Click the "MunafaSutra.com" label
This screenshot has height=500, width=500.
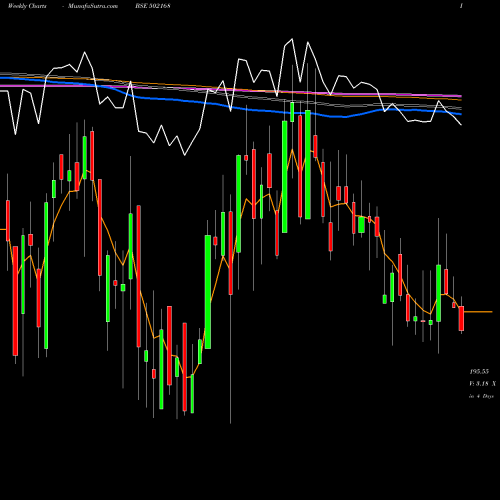[x=93, y=6]
